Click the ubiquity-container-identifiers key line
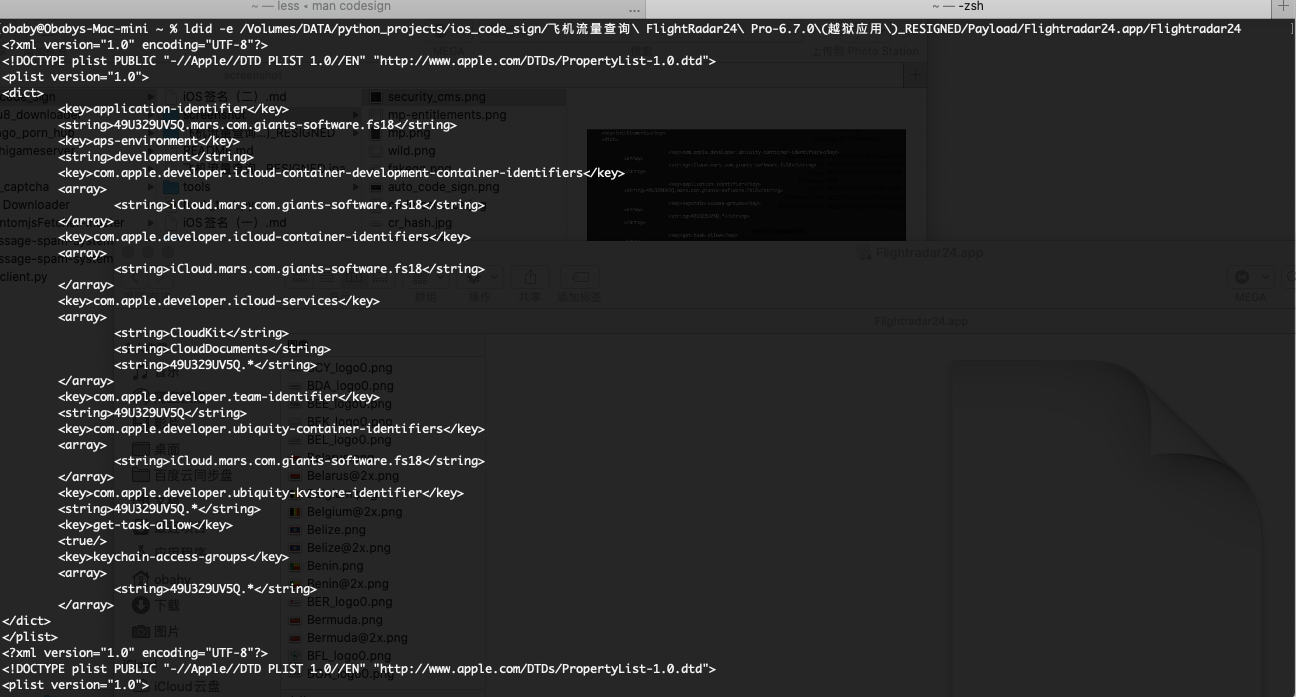 (x=271, y=429)
